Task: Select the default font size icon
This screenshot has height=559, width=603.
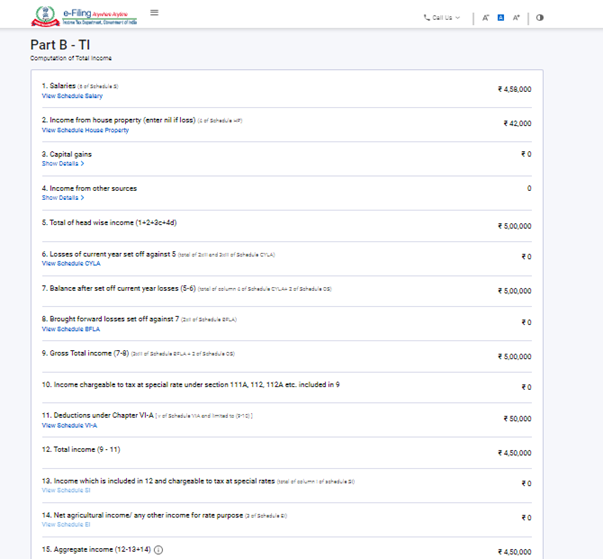Action: pos(501,18)
